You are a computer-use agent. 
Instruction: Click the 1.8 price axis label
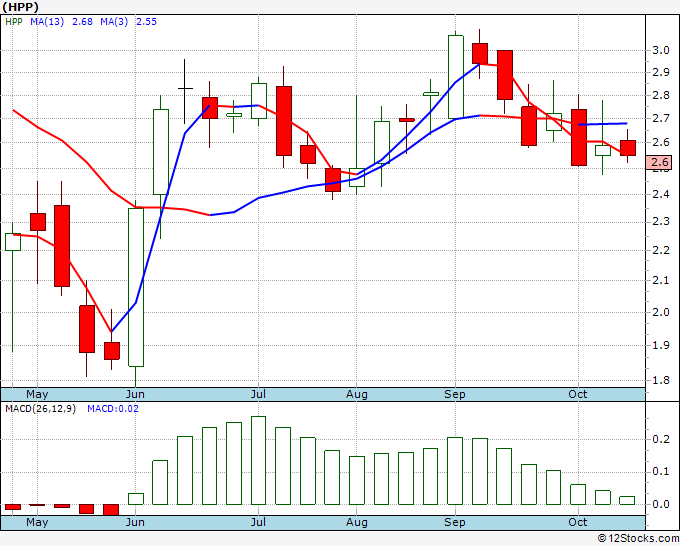point(660,380)
